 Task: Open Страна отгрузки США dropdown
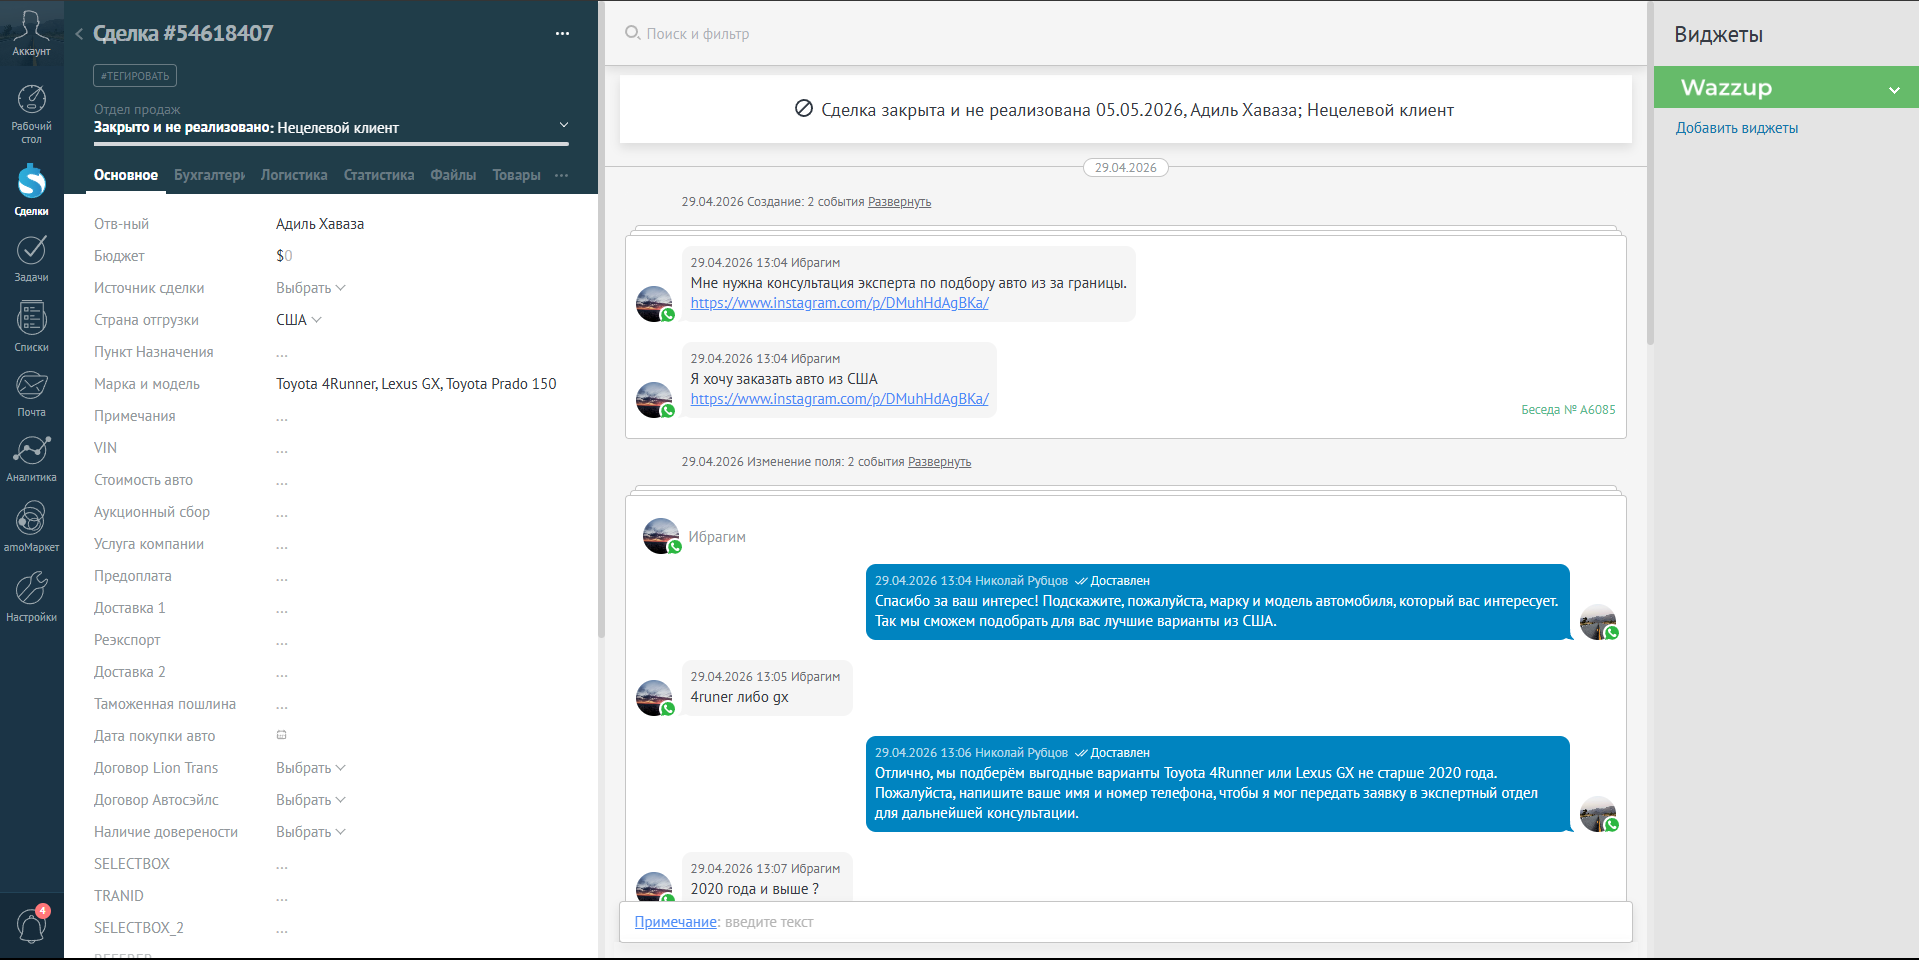(299, 320)
